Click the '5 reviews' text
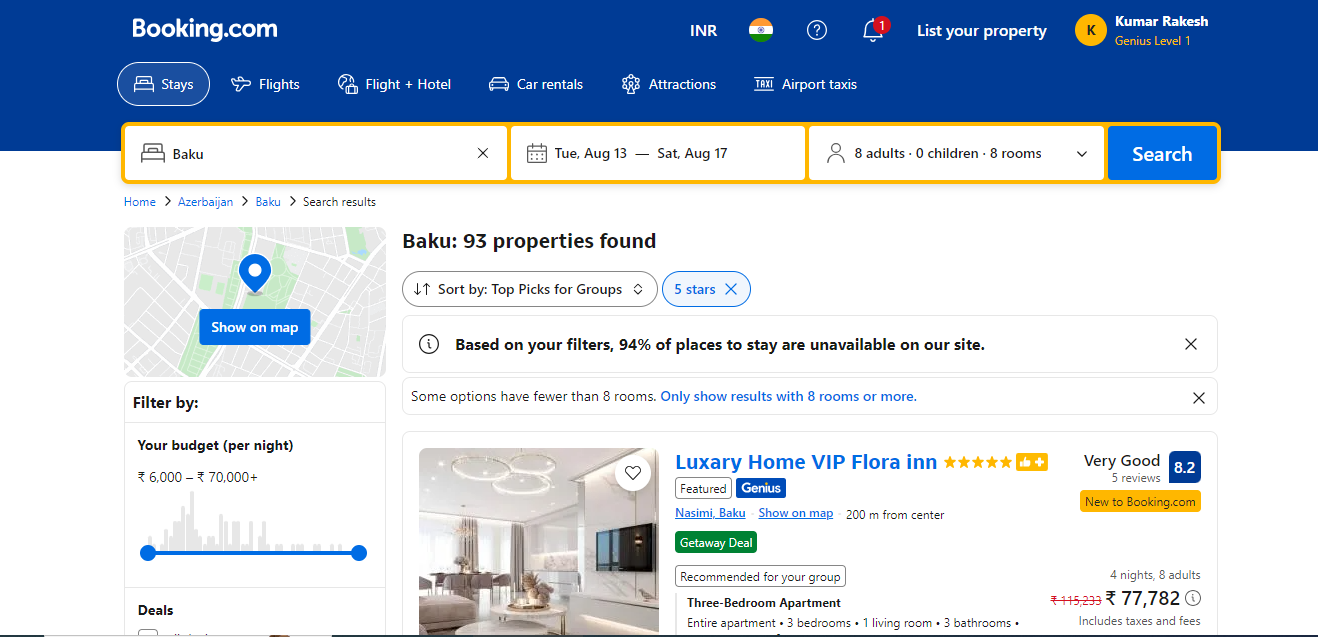Screen dimensions: 1318x637 pos(1136,478)
